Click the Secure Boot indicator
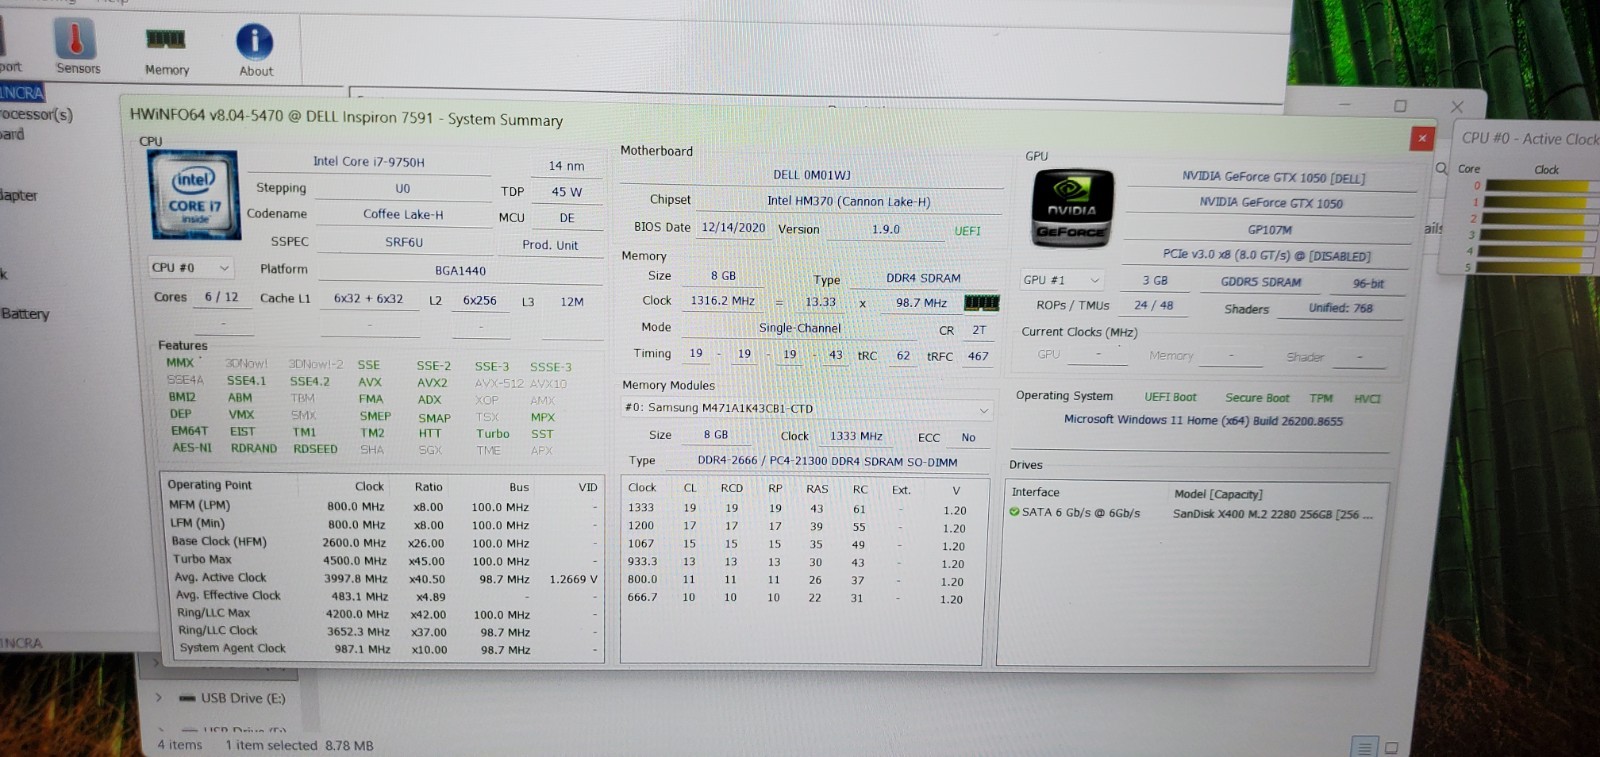1600x757 pixels. click(x=1257, y=398)
